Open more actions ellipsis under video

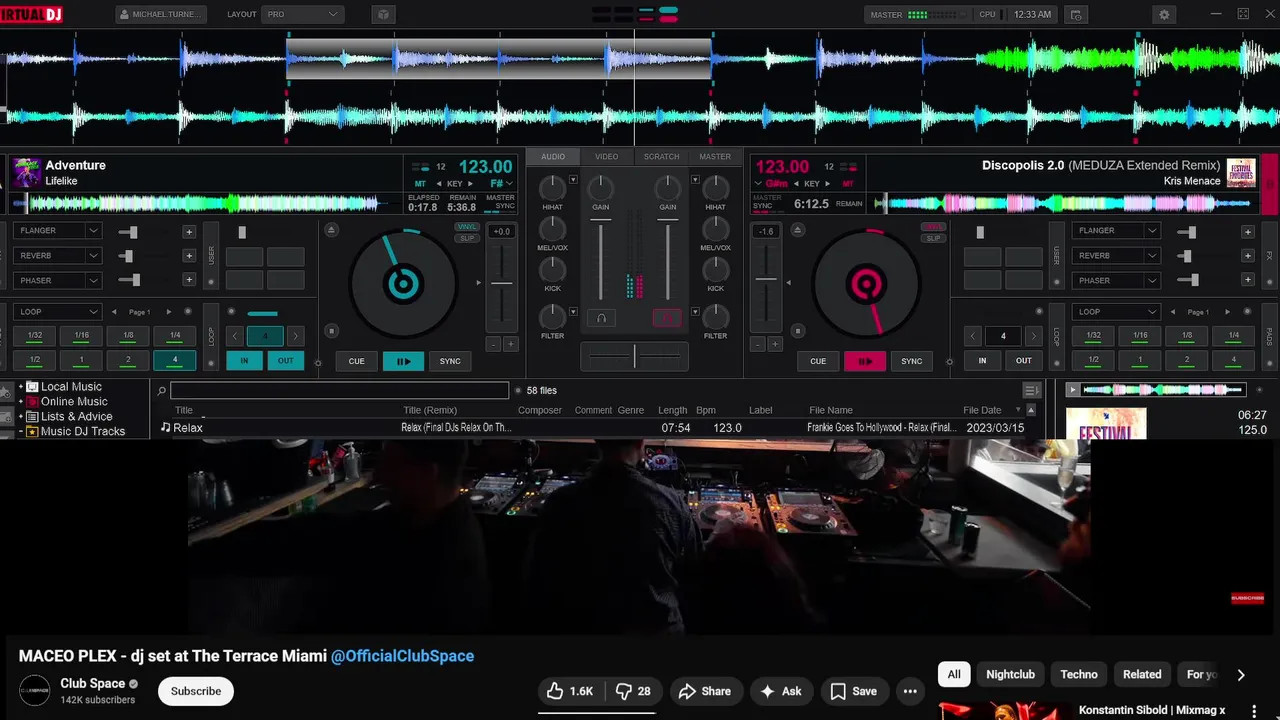pos(910,691)
